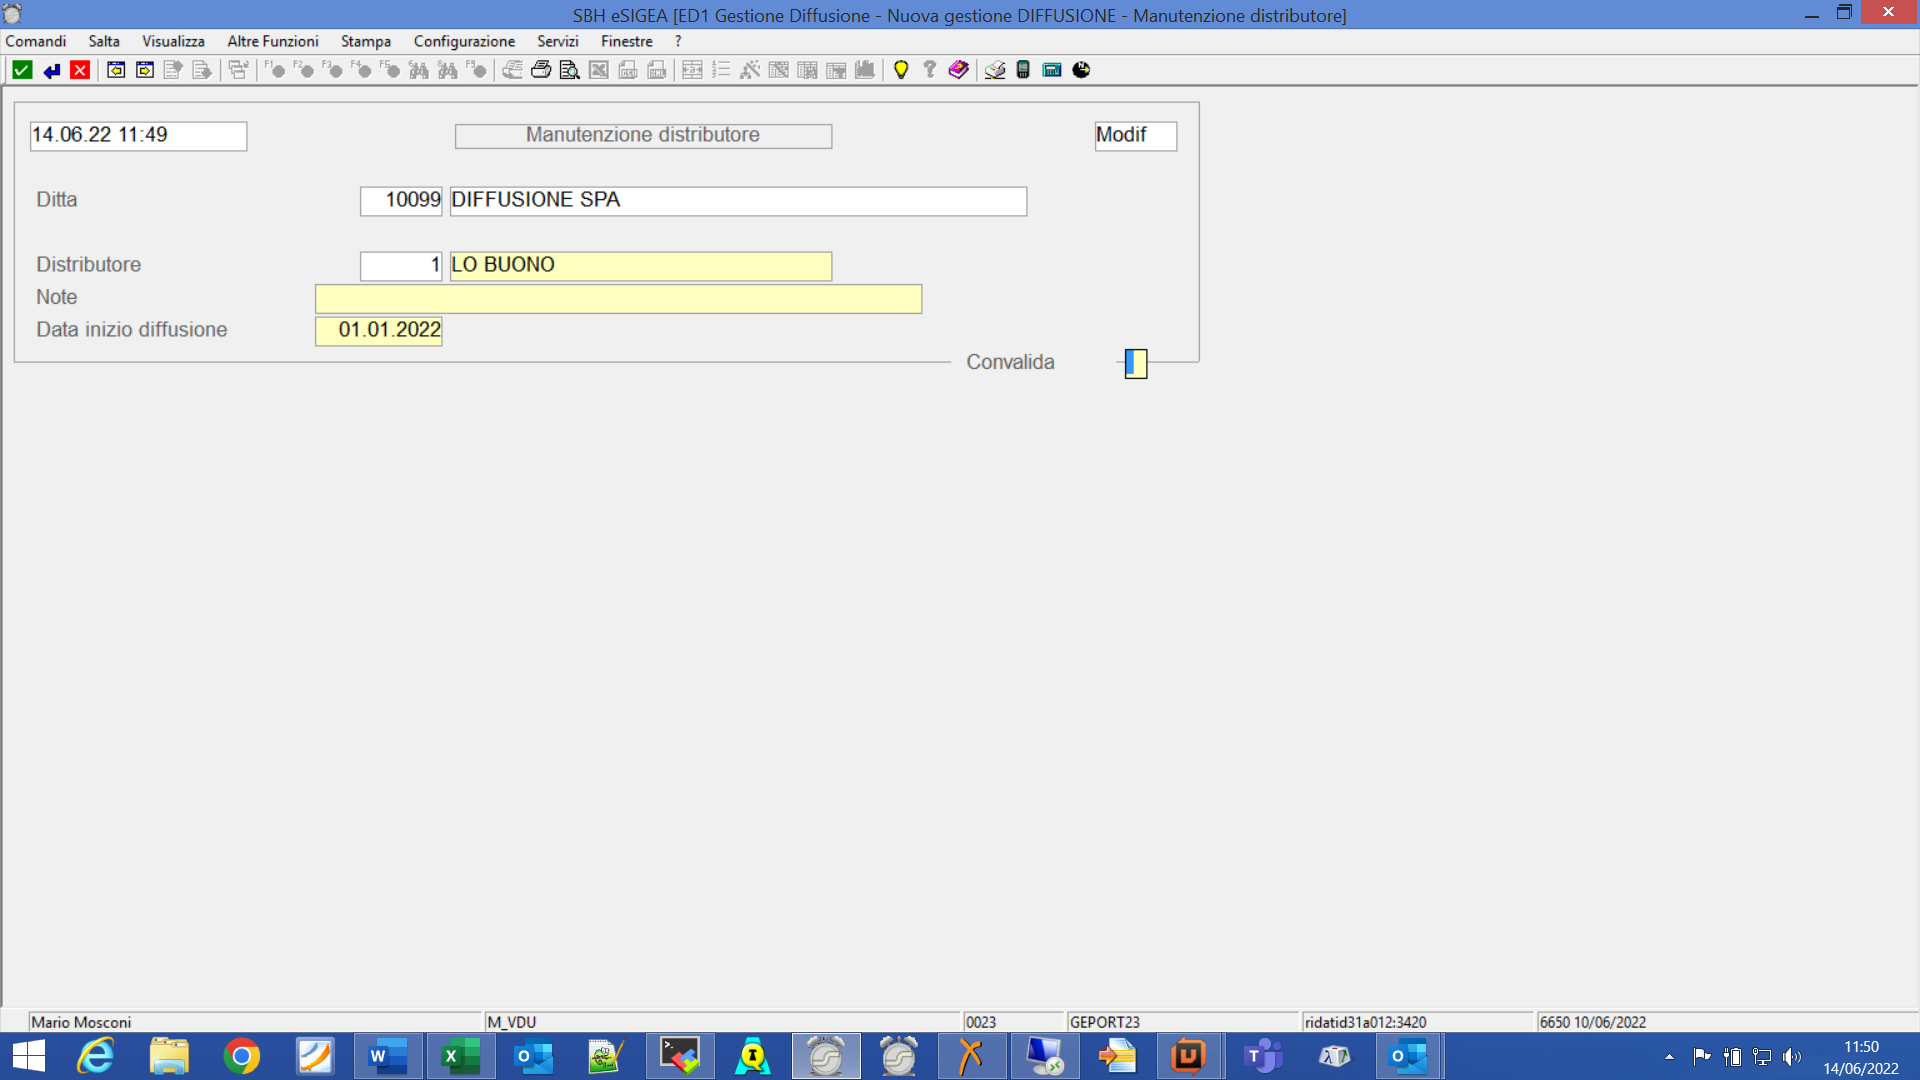Toggle the Convalida checkbox field

click(x=1135, y=363)
